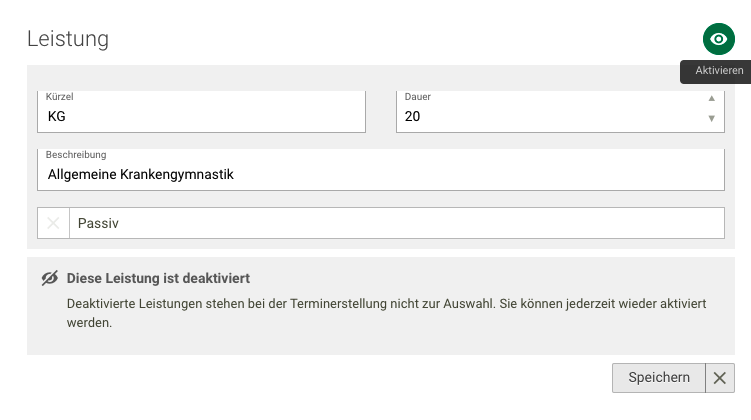Screen dimensions: 751x420
Task: Click the Kürzel field containing KG
Action: (201, 112)
